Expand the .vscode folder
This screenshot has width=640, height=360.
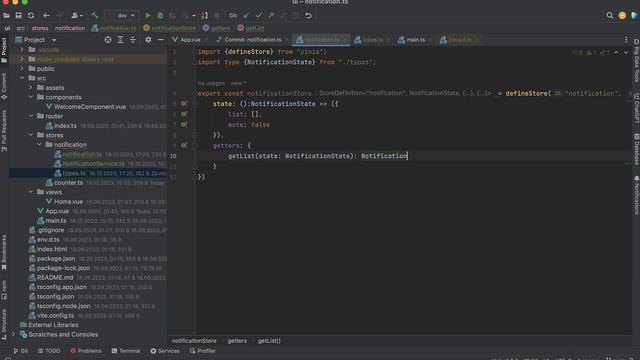point(22,50)
